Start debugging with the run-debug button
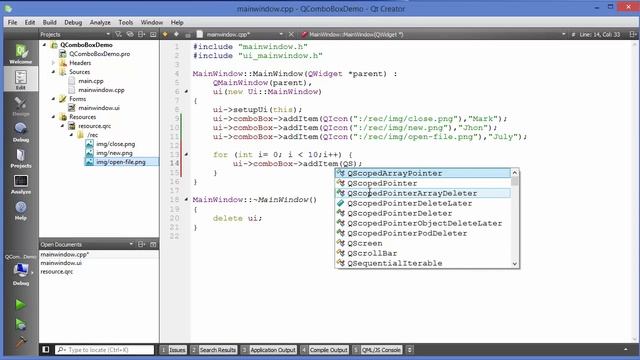This screenshot has width=640, height=360. pos(20,324)
